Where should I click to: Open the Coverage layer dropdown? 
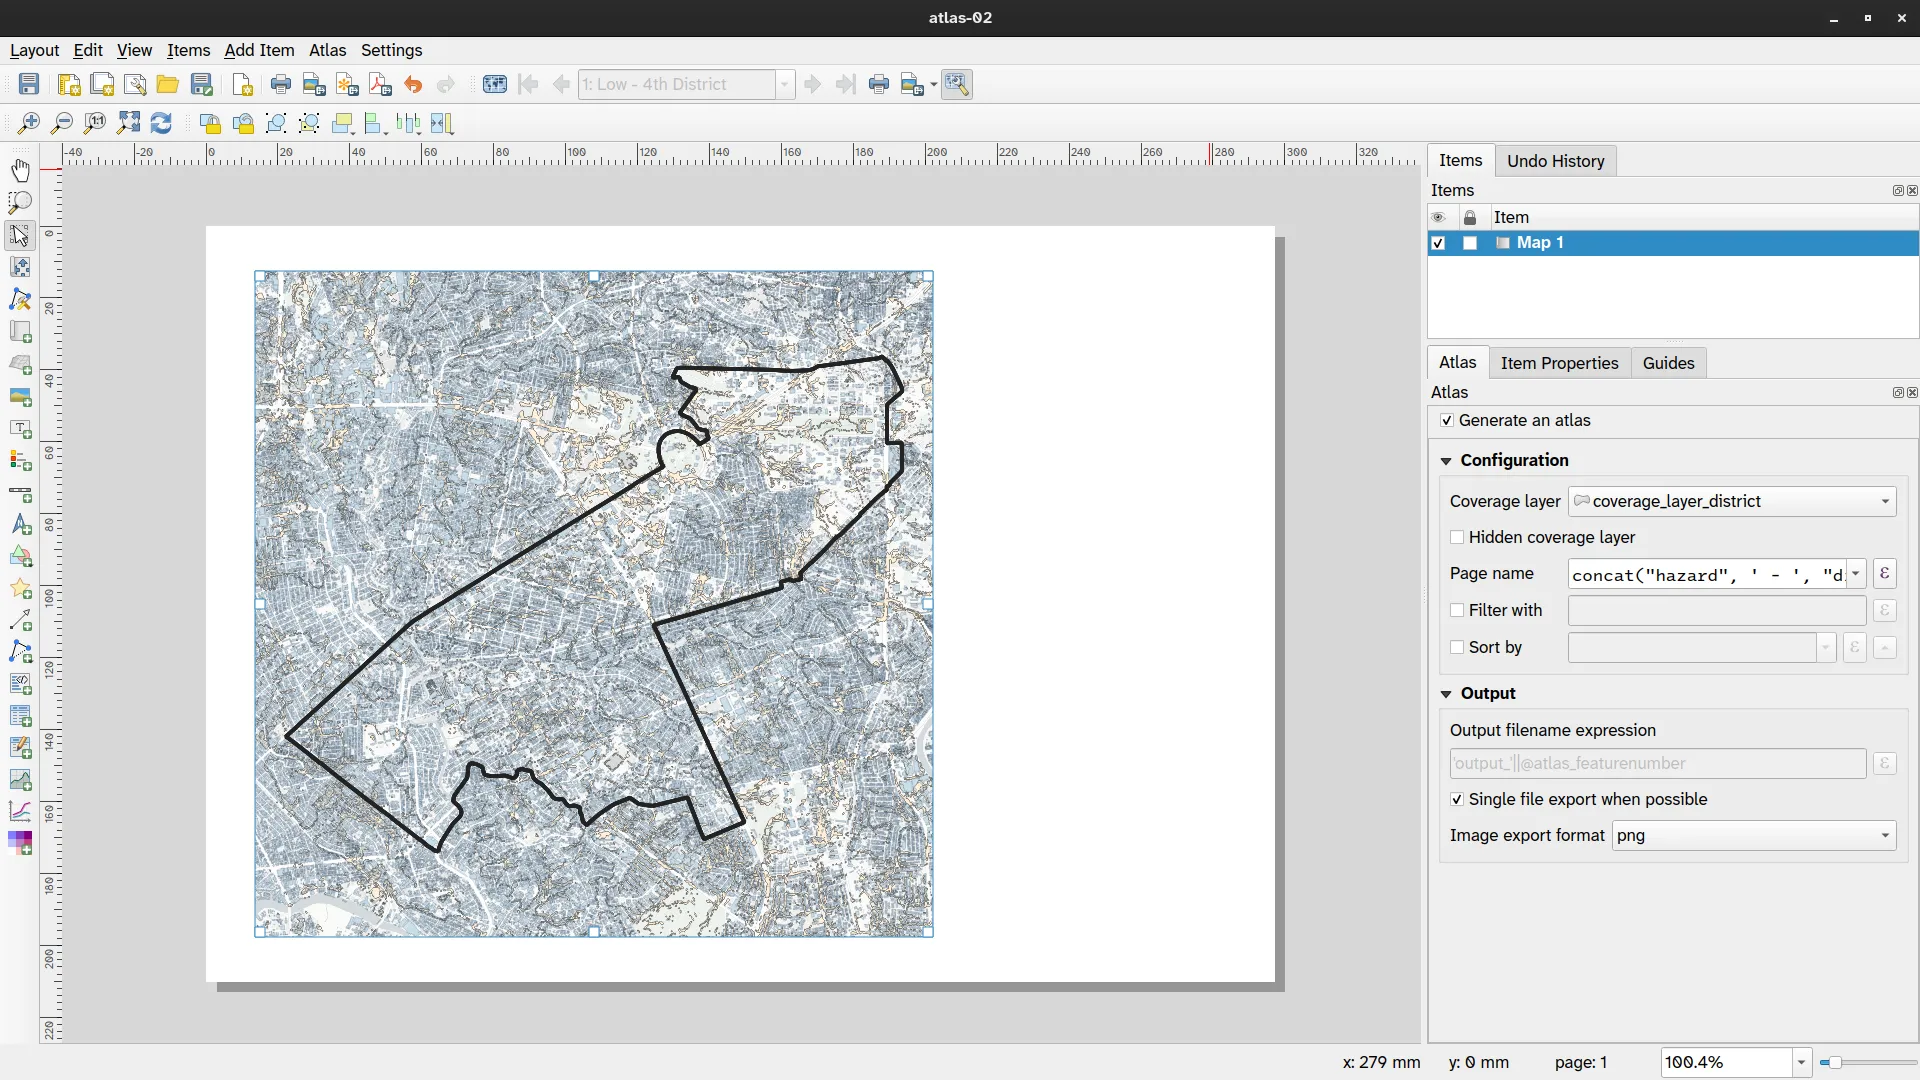tap(1732, 502)
